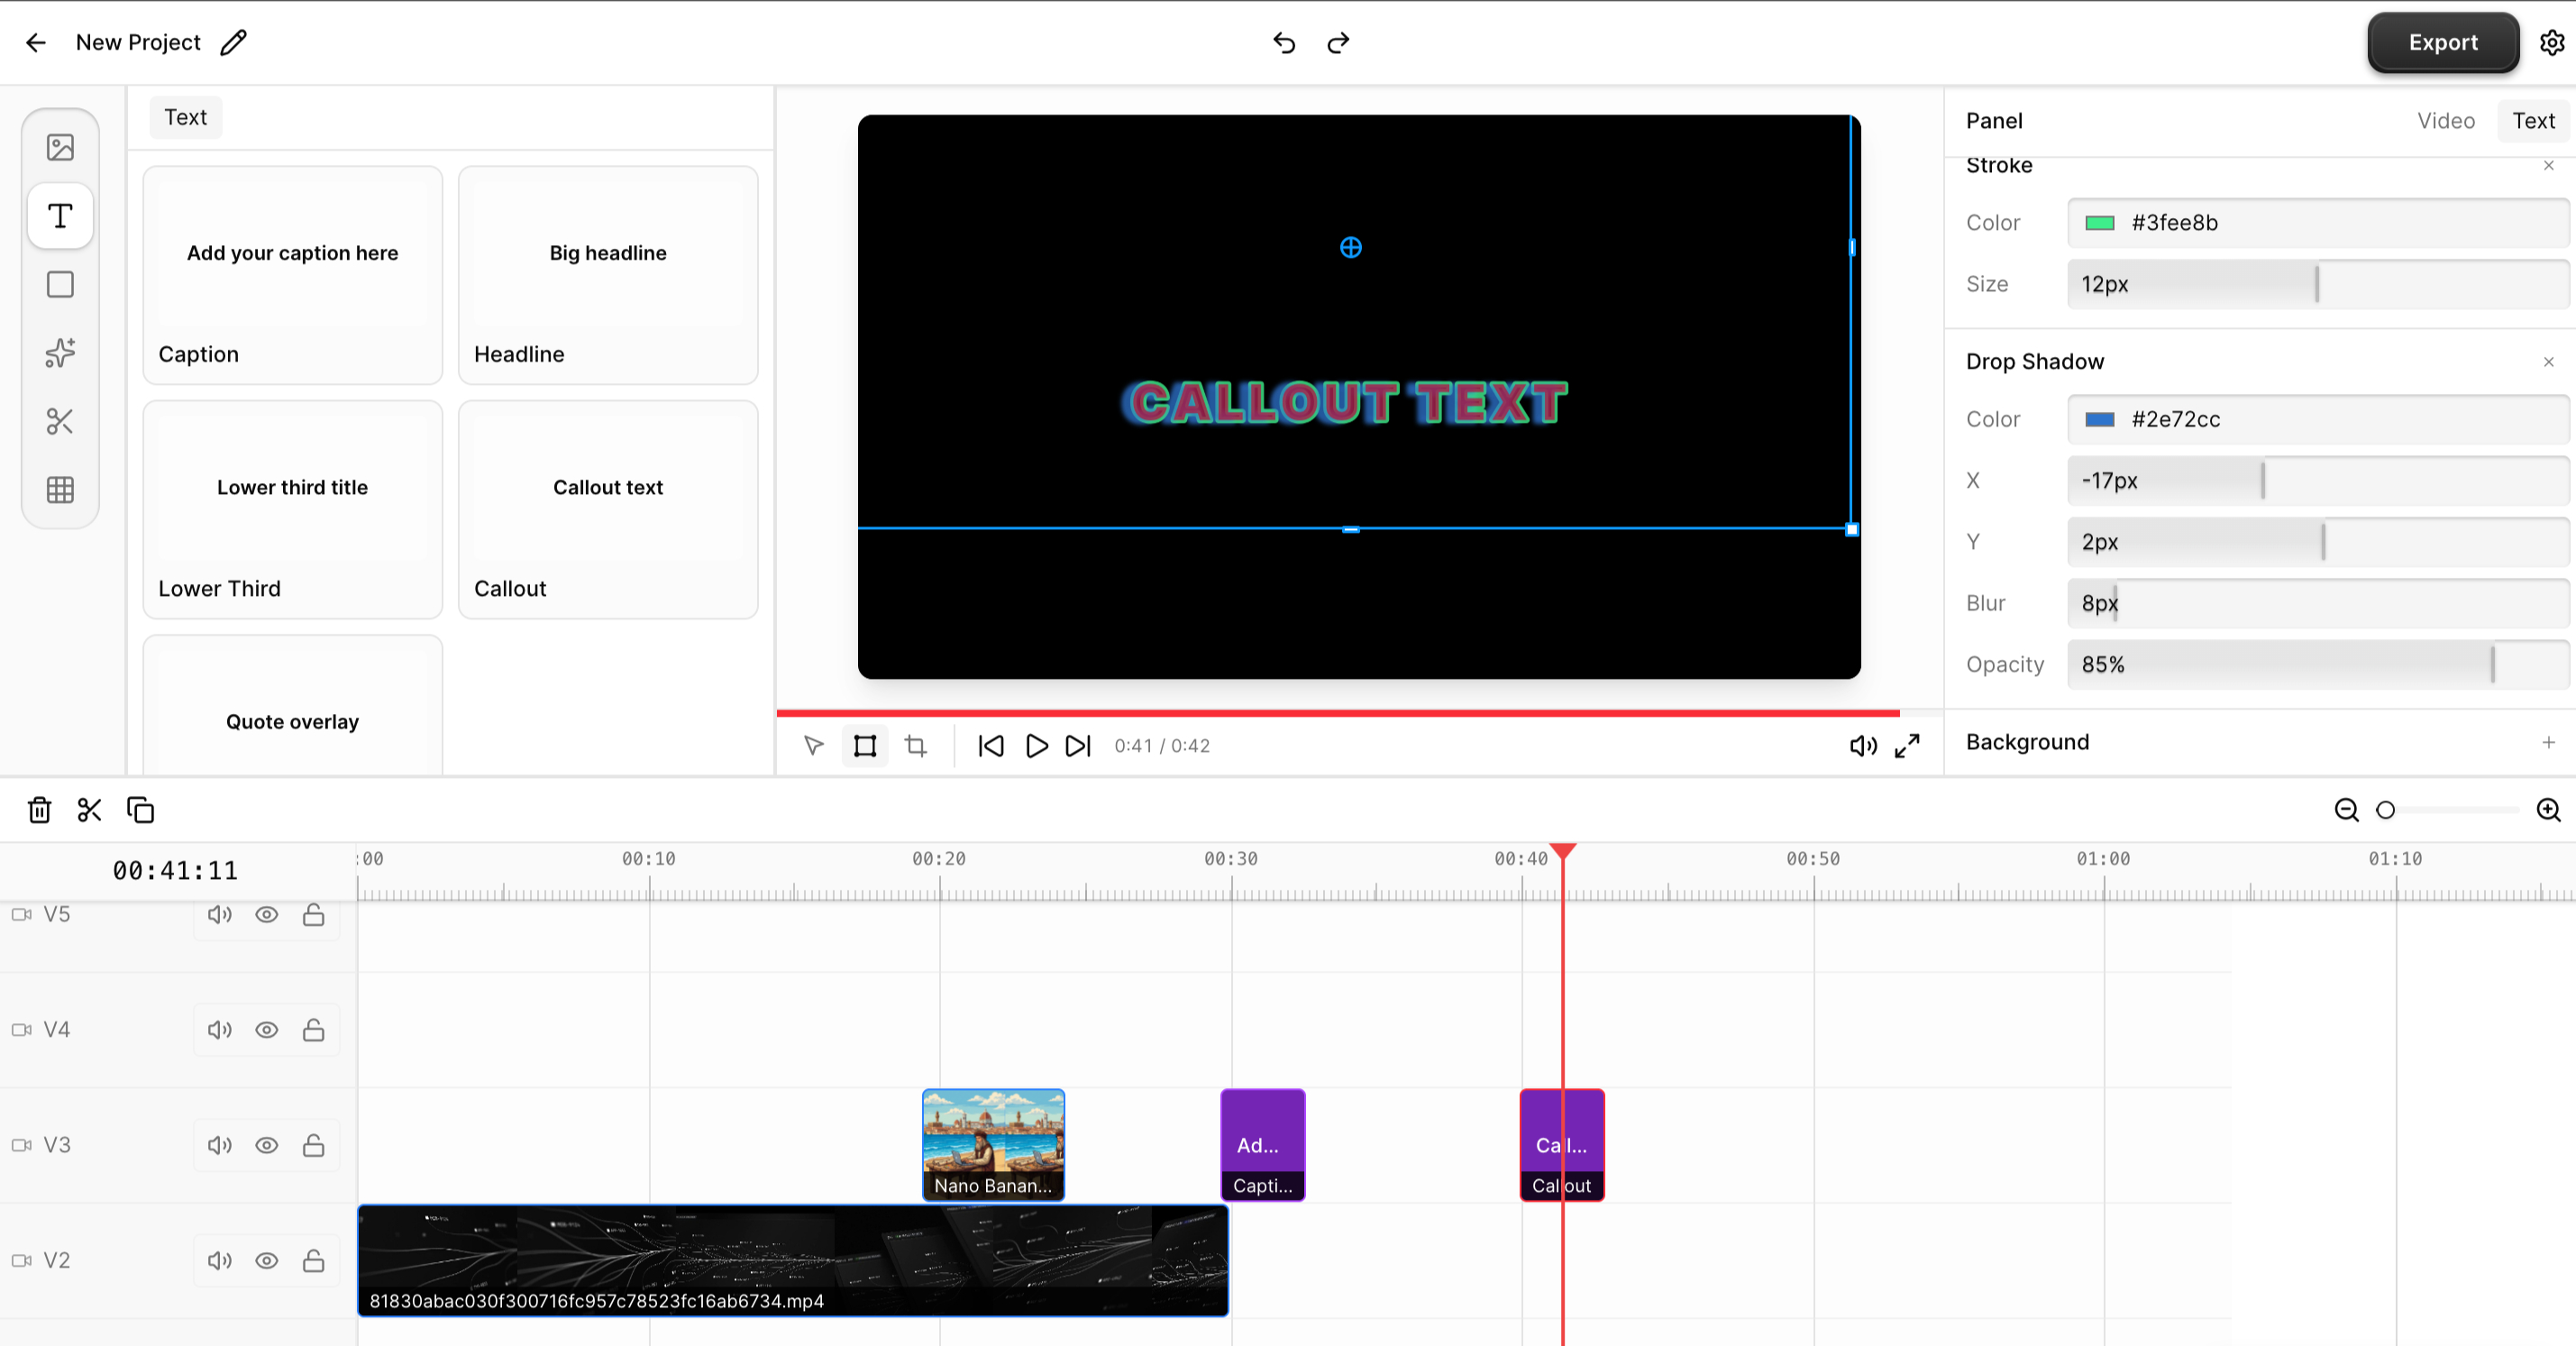Duplicate selected clip
Image resolution: width=2576 pixels, height=1346 pixels.
click(140, 809)
